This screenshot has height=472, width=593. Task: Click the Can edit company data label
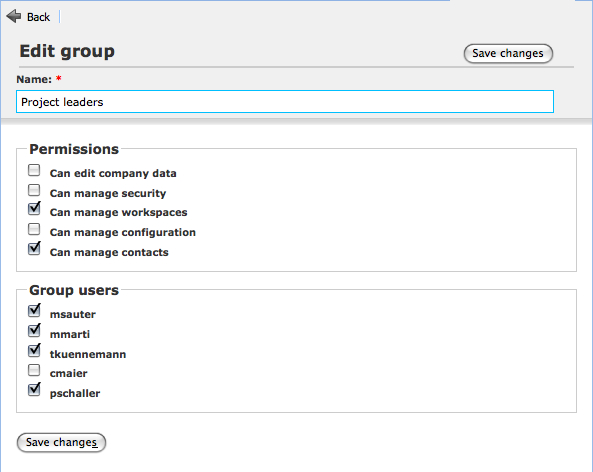(x=113, y=173)
